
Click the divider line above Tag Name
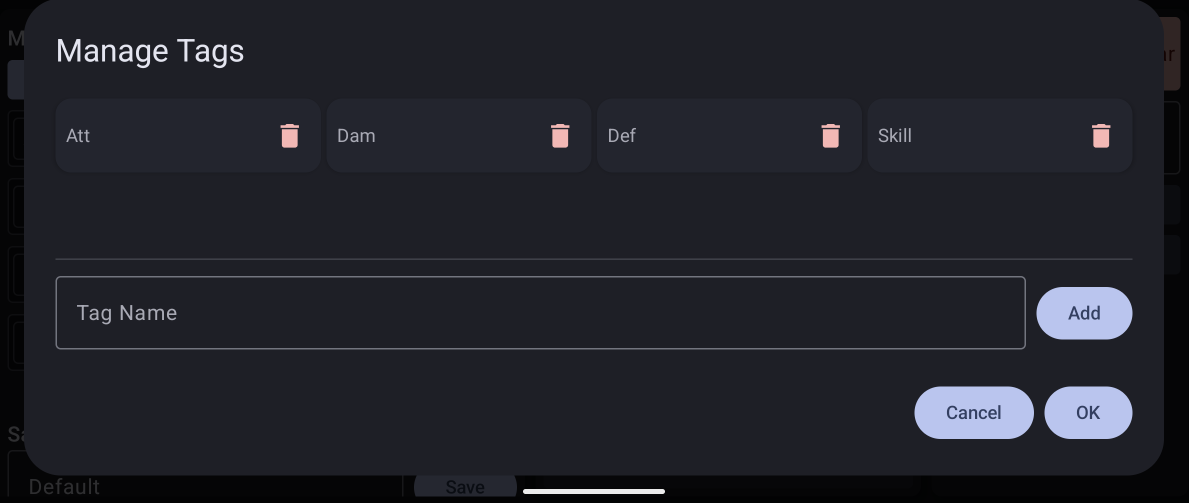[594, 259]
